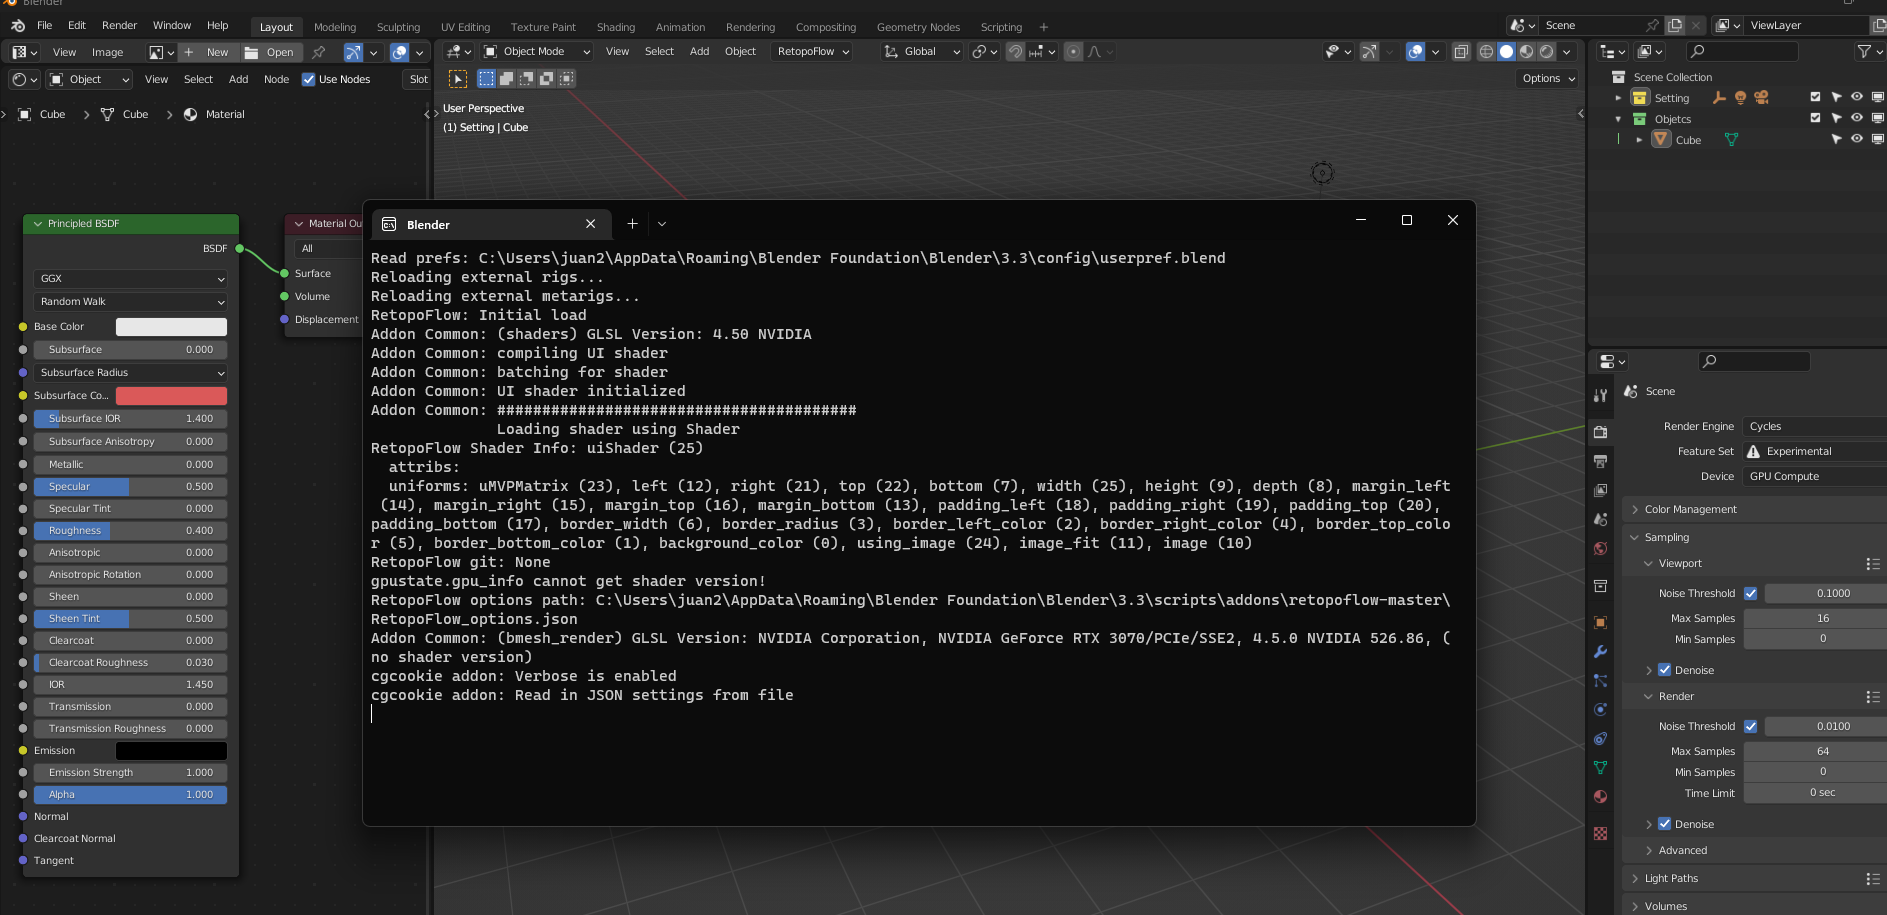Switch viewport to Rendered shading
The height and width of the screenshot is (915, 1887).
pyautogui.click(x=1546, y=52)
